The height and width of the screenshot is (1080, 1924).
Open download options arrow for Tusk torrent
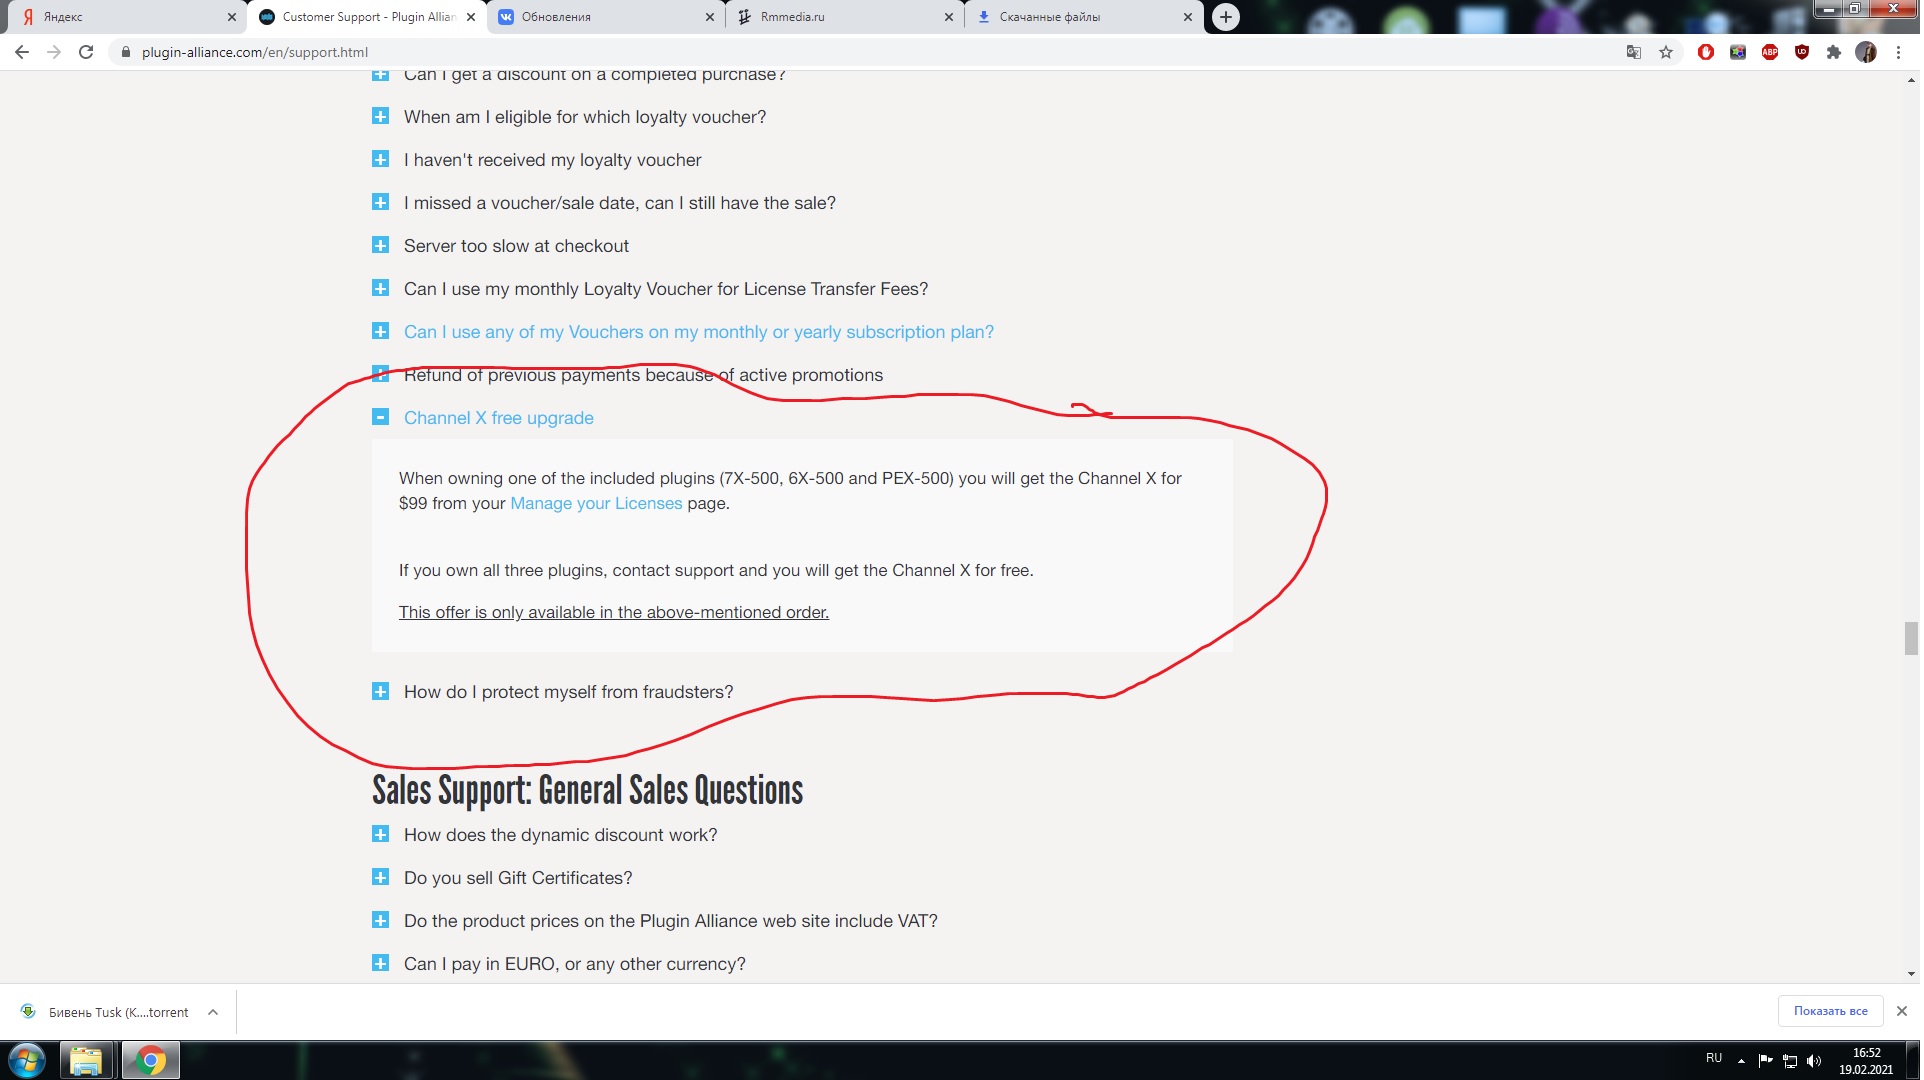(213, 1012)
